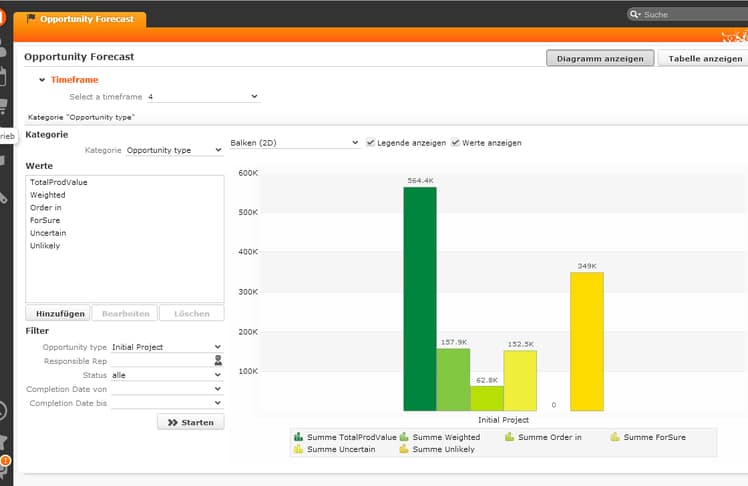This screenshot has height=486, width=748.
Task: Disable the Werte anzeigen checkbox
Action: (456, 143)
